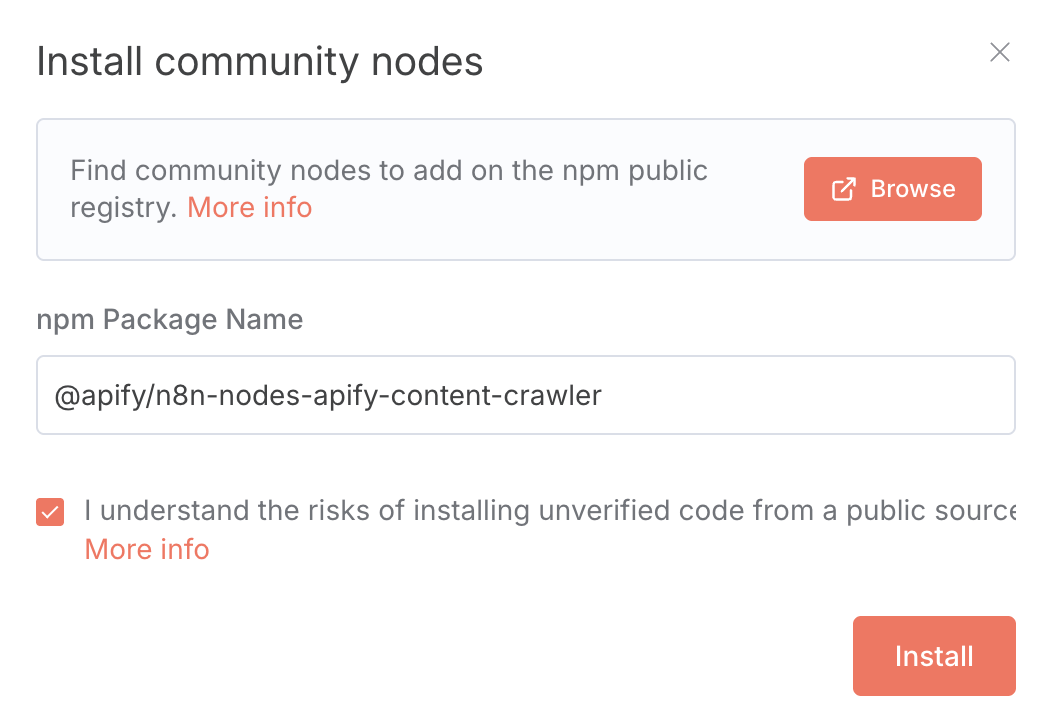Screen dimensions: 1056x728
Task: Focus the text field under npm Package Name
Action: tap(526, 395)
